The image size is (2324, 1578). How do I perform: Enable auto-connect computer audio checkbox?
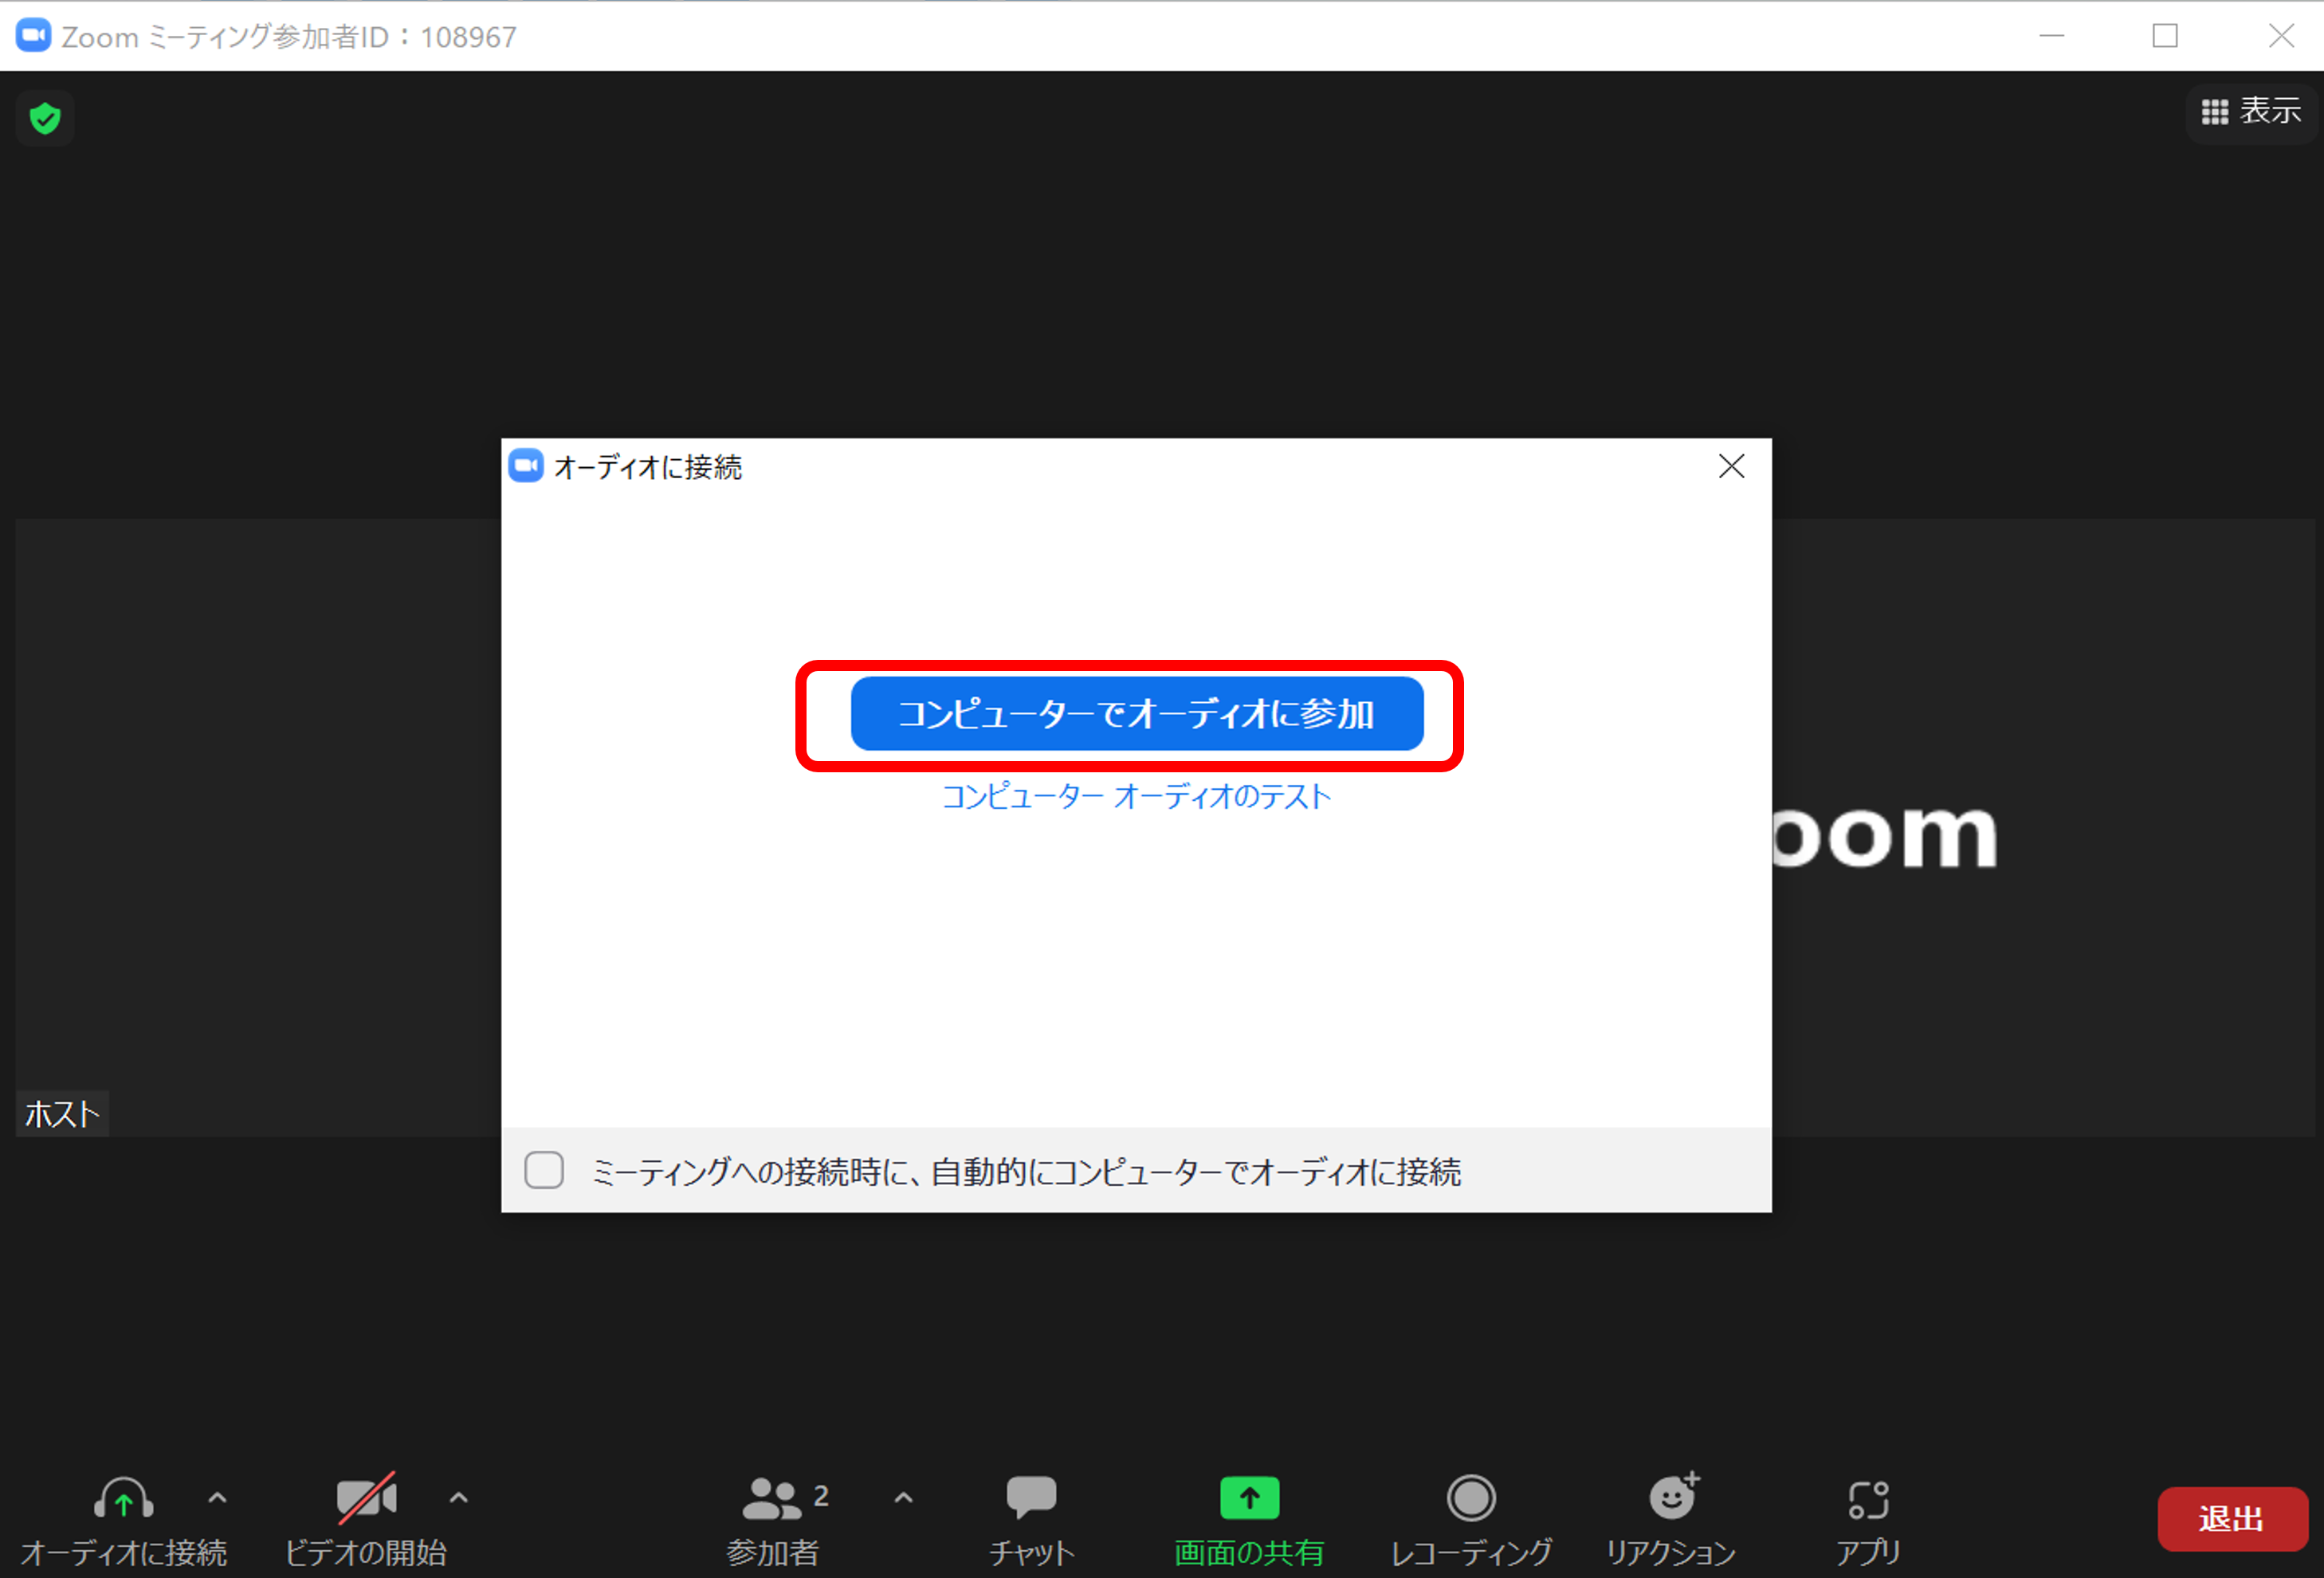(544, 1170)
